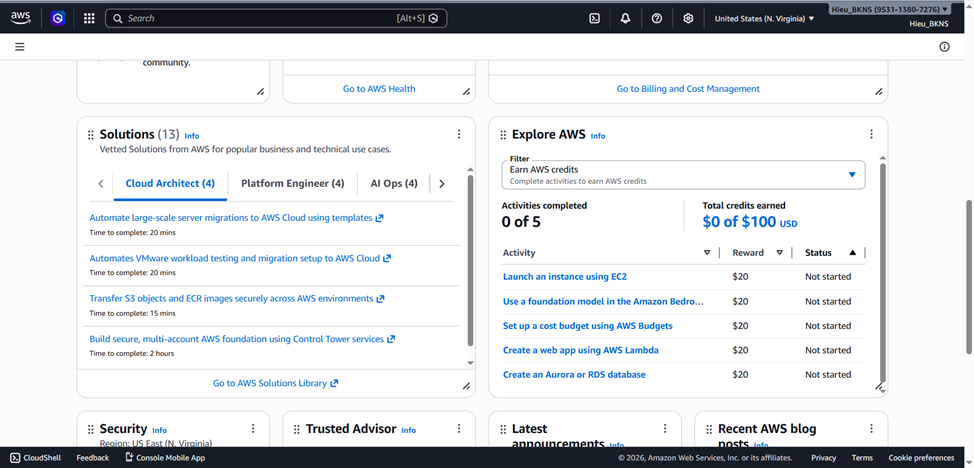This screenshot has width=974, height=468.
Task: Expand the United States (N. Virginia) region selector
Action: (x=764, y=19)
